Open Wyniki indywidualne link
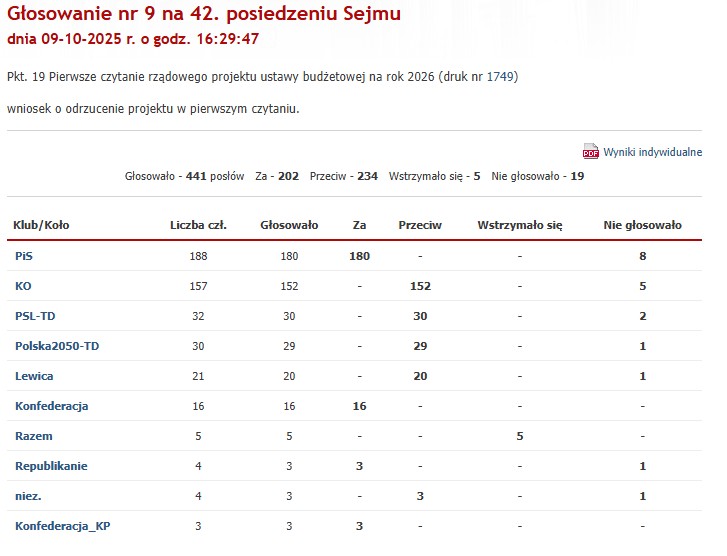 652,152
